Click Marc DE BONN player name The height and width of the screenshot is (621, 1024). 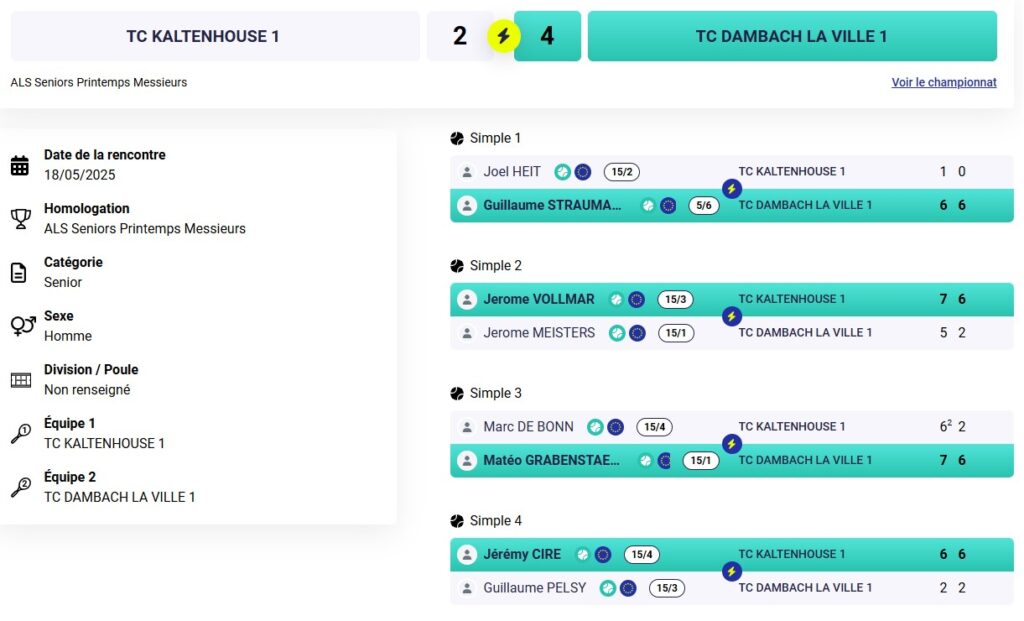[528, 427]
